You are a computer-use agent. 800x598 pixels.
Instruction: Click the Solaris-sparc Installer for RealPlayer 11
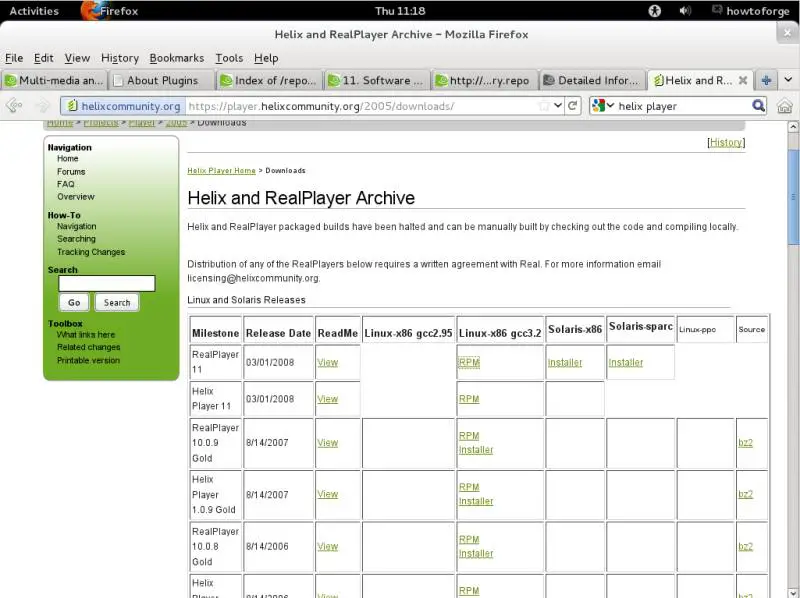pos(626,362)
